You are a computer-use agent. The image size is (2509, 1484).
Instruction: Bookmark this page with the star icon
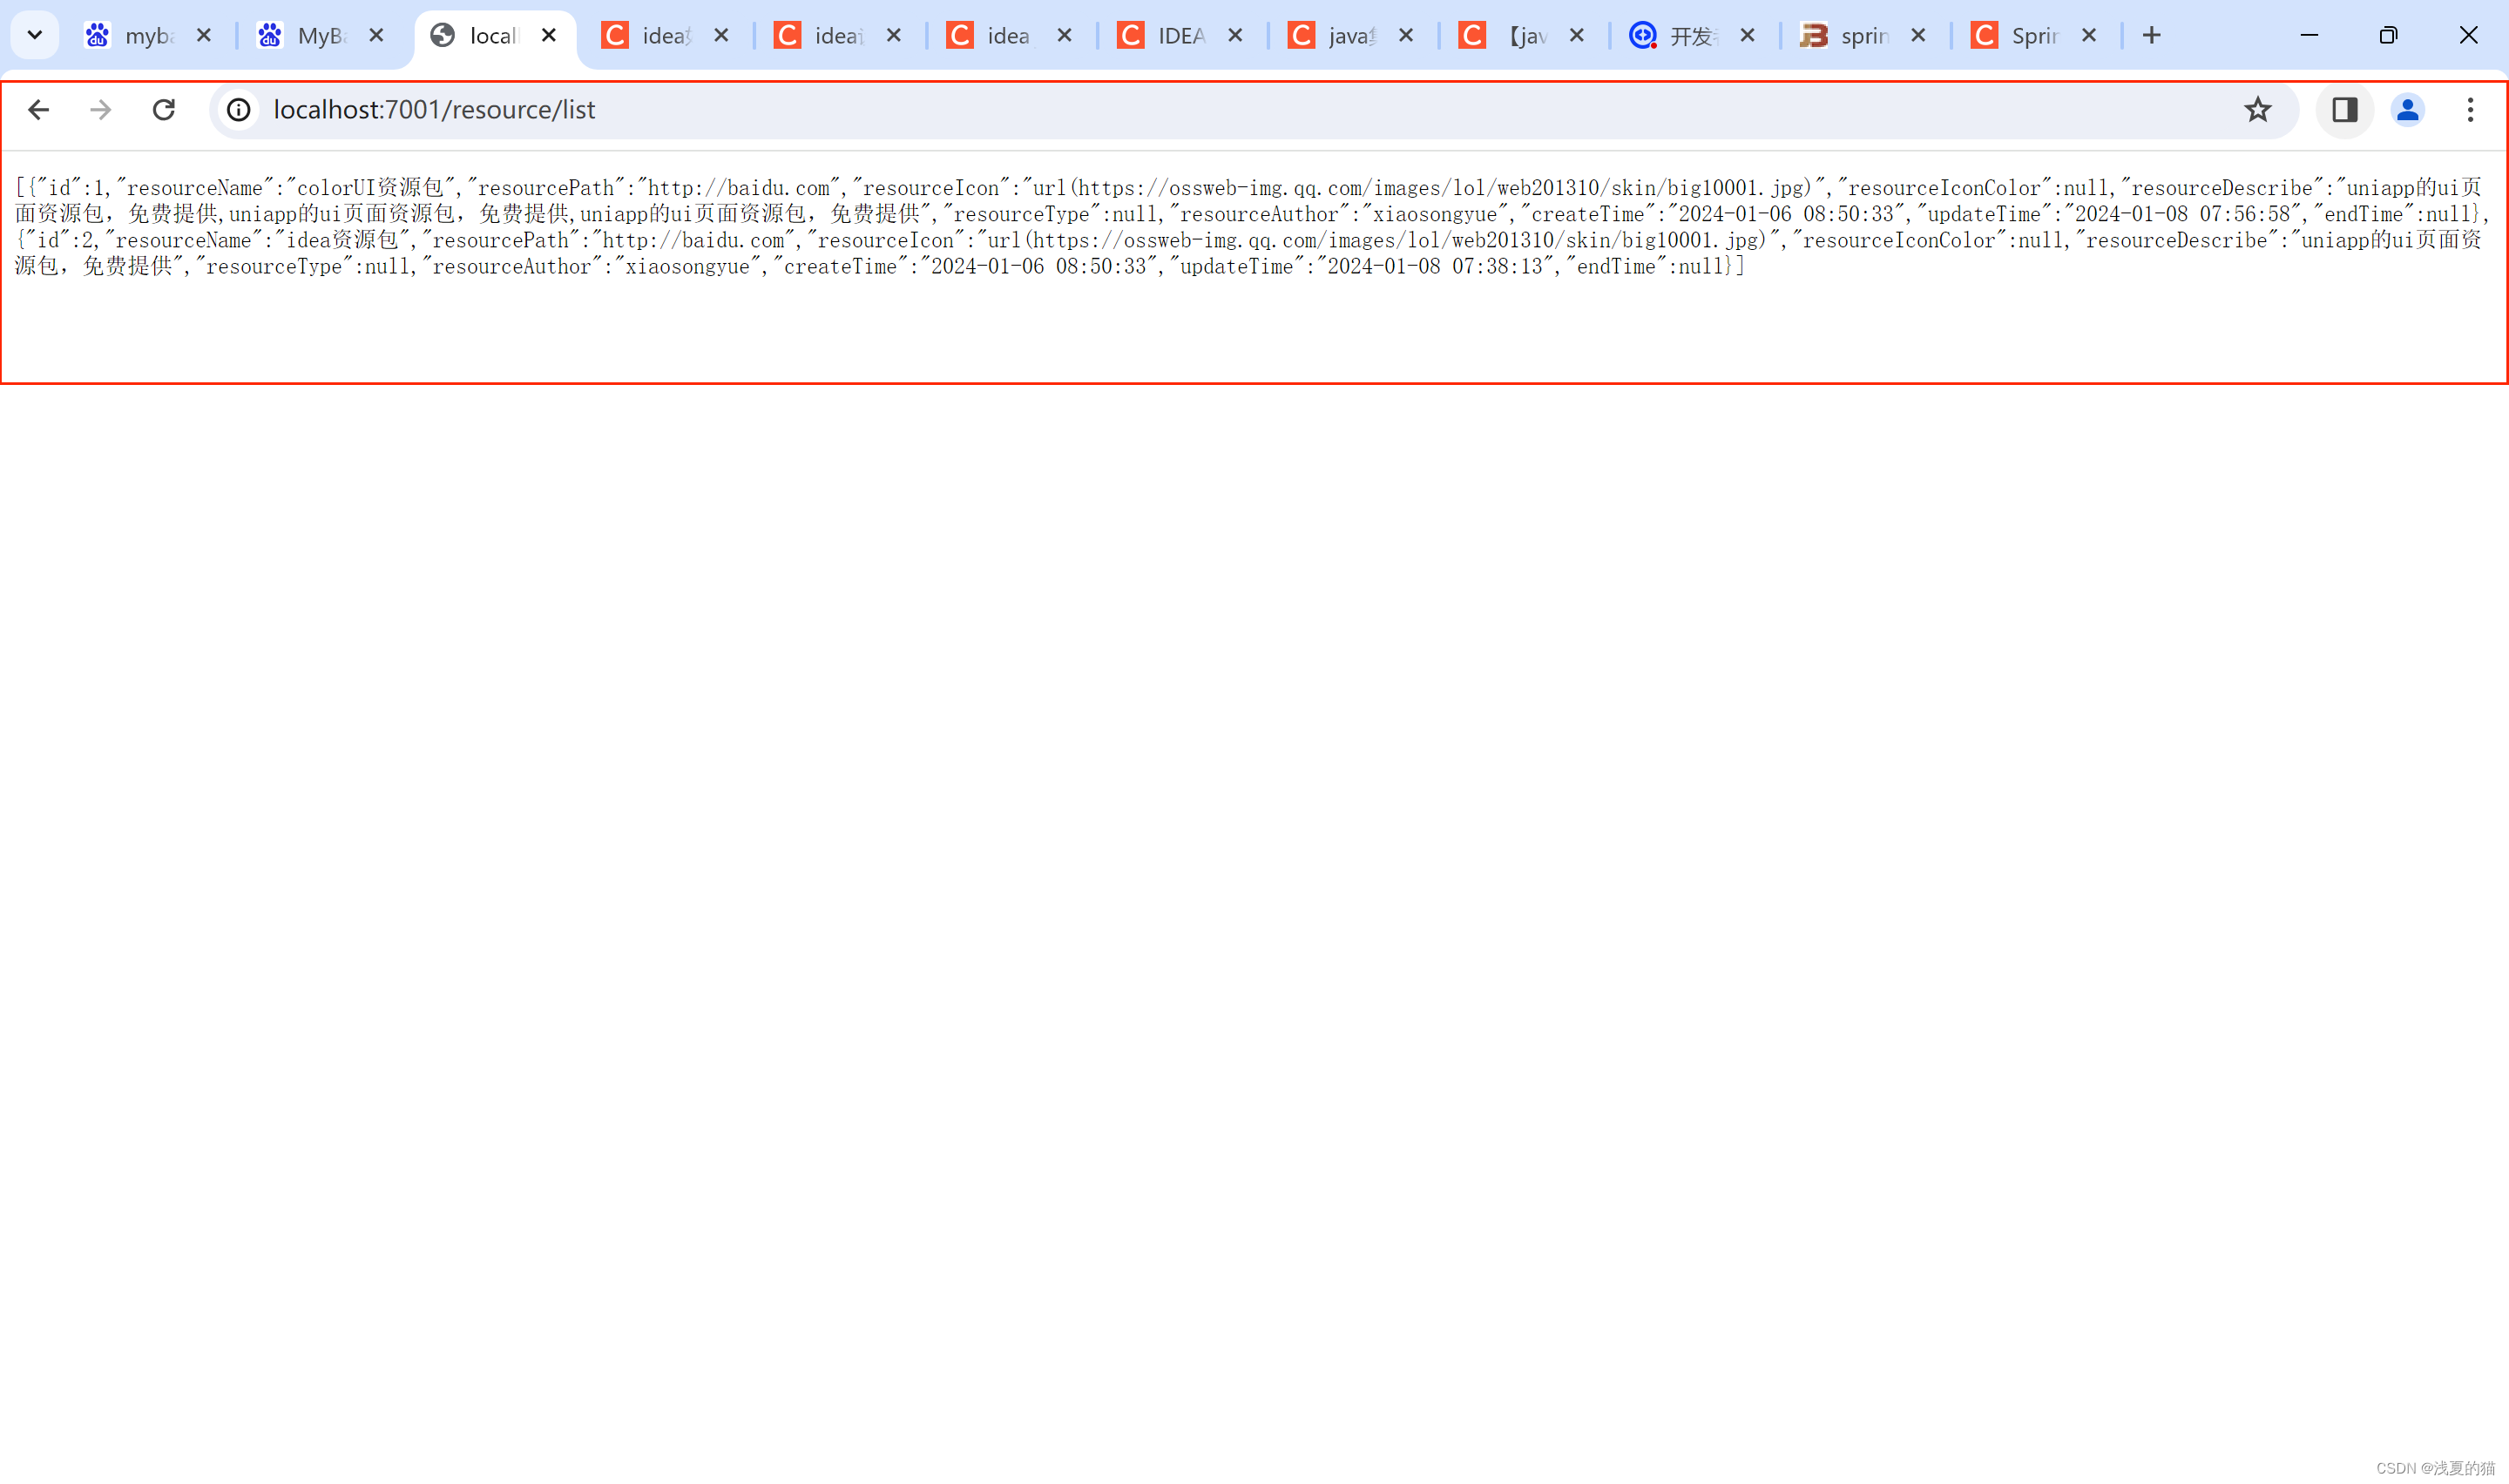pyautogui.click(x=2257, y=110)
